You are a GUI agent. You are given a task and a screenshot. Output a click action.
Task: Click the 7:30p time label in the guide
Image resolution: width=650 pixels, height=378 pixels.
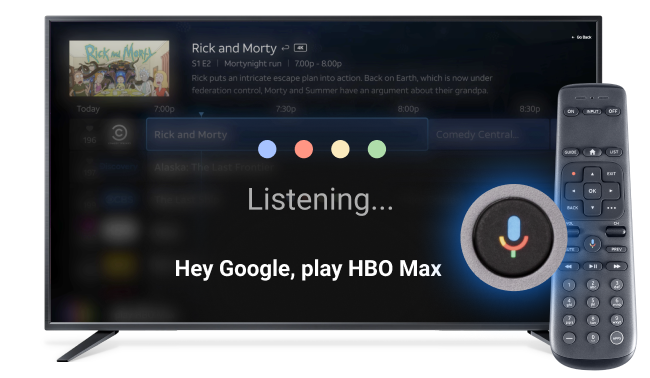tap(286, 109)
